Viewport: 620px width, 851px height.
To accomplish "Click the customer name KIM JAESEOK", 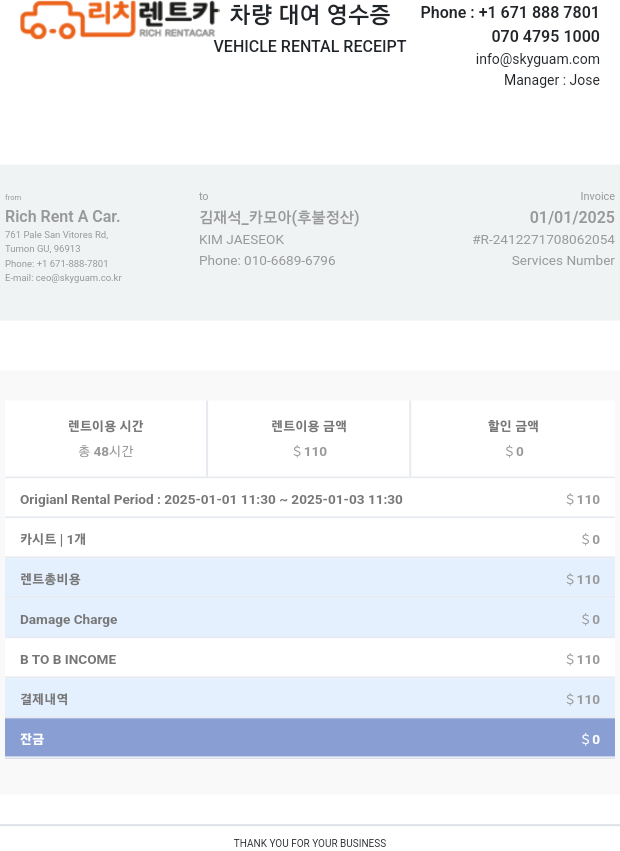I will tap(241, 240).
